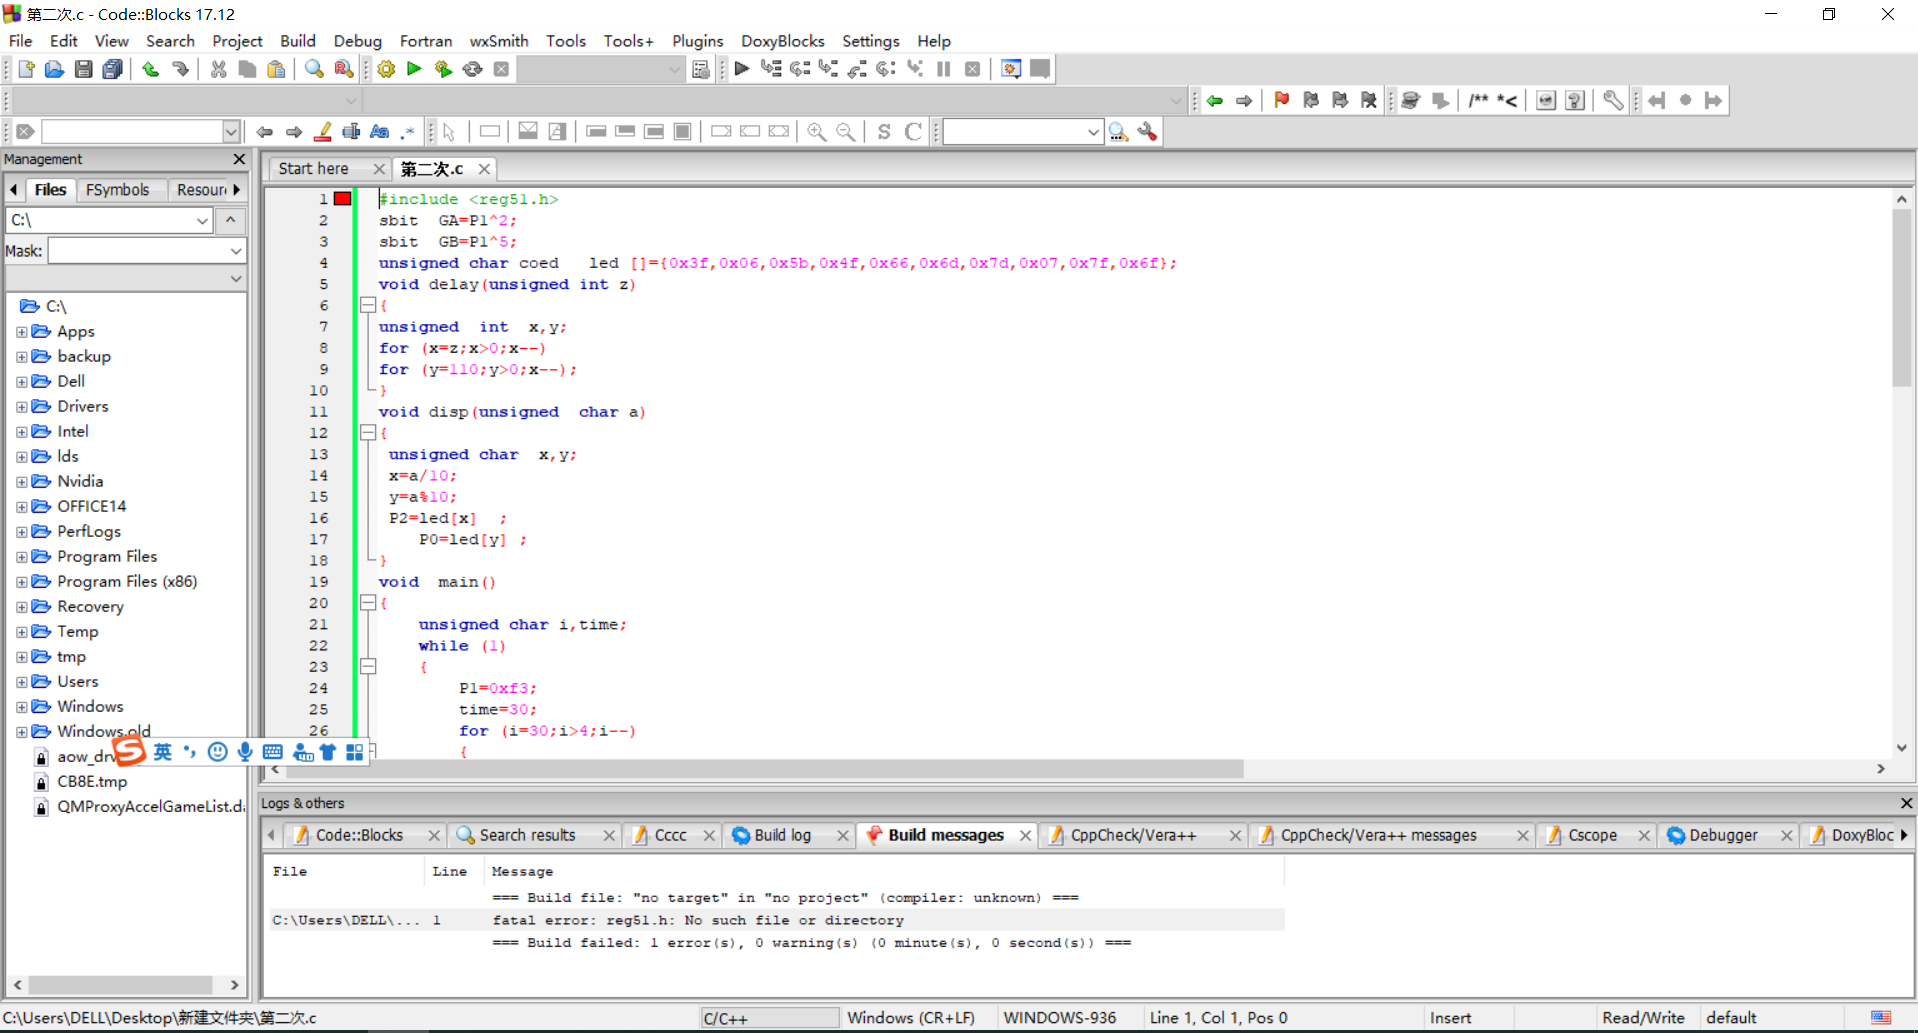Collapse code fold at line 12
The height and width of the screenshot is (1033, 1918).
[x=368, y=432]
